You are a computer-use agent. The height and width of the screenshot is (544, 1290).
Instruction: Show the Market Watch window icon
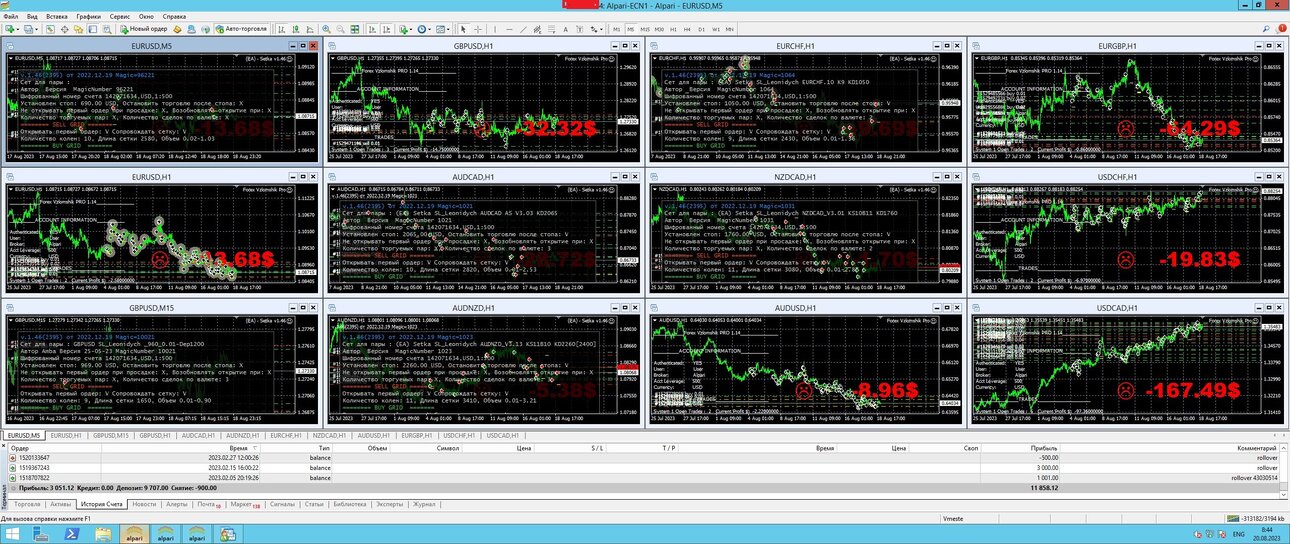pyautogui.click(x=49, y=29)
